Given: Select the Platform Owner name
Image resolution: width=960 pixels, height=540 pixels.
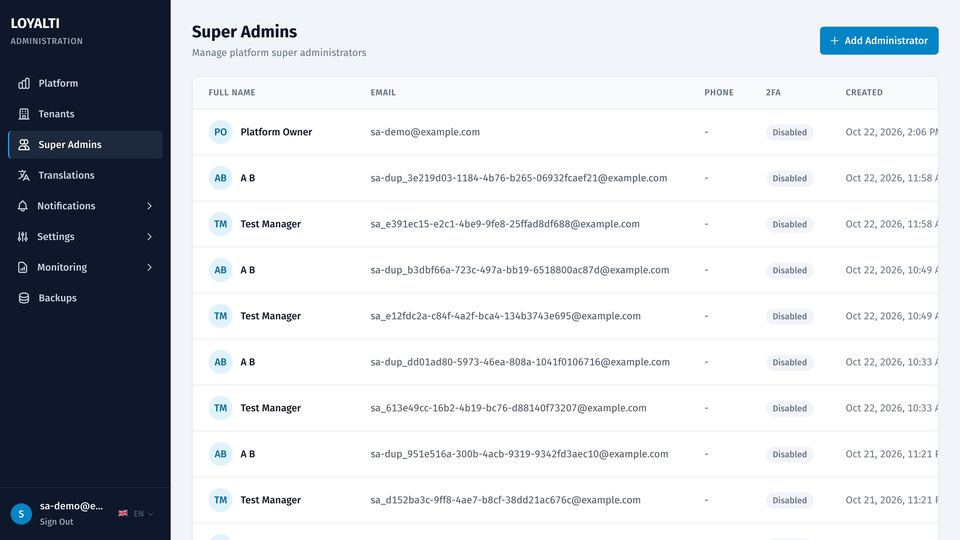Looking at the screenshot, I should pos(276,132).
